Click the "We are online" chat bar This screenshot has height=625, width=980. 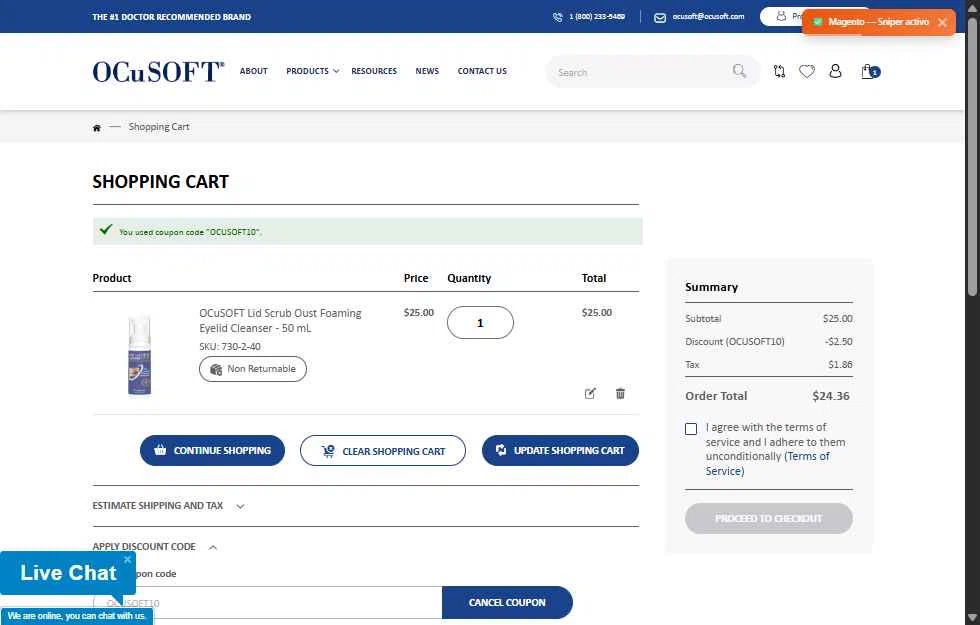pyautogui.click(x=76, y=616)
